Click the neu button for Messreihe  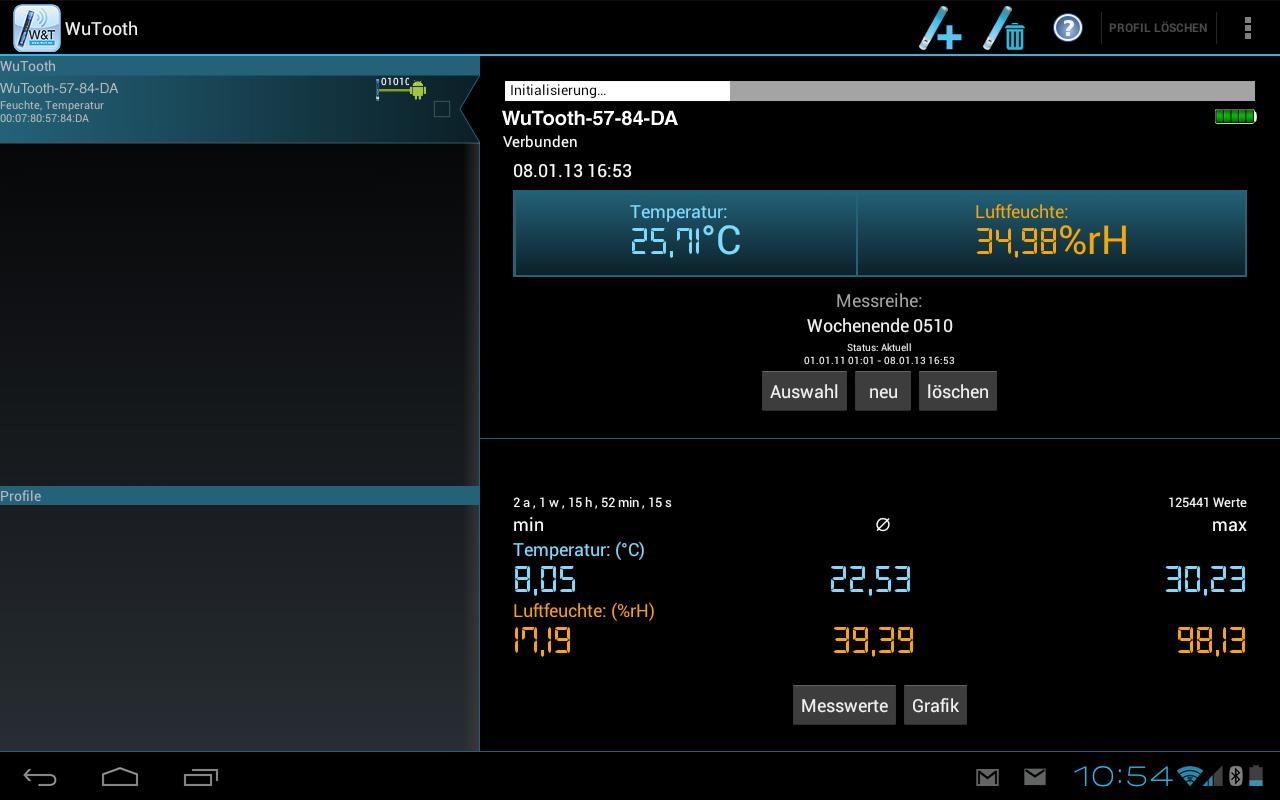click(x=883, y=391)
